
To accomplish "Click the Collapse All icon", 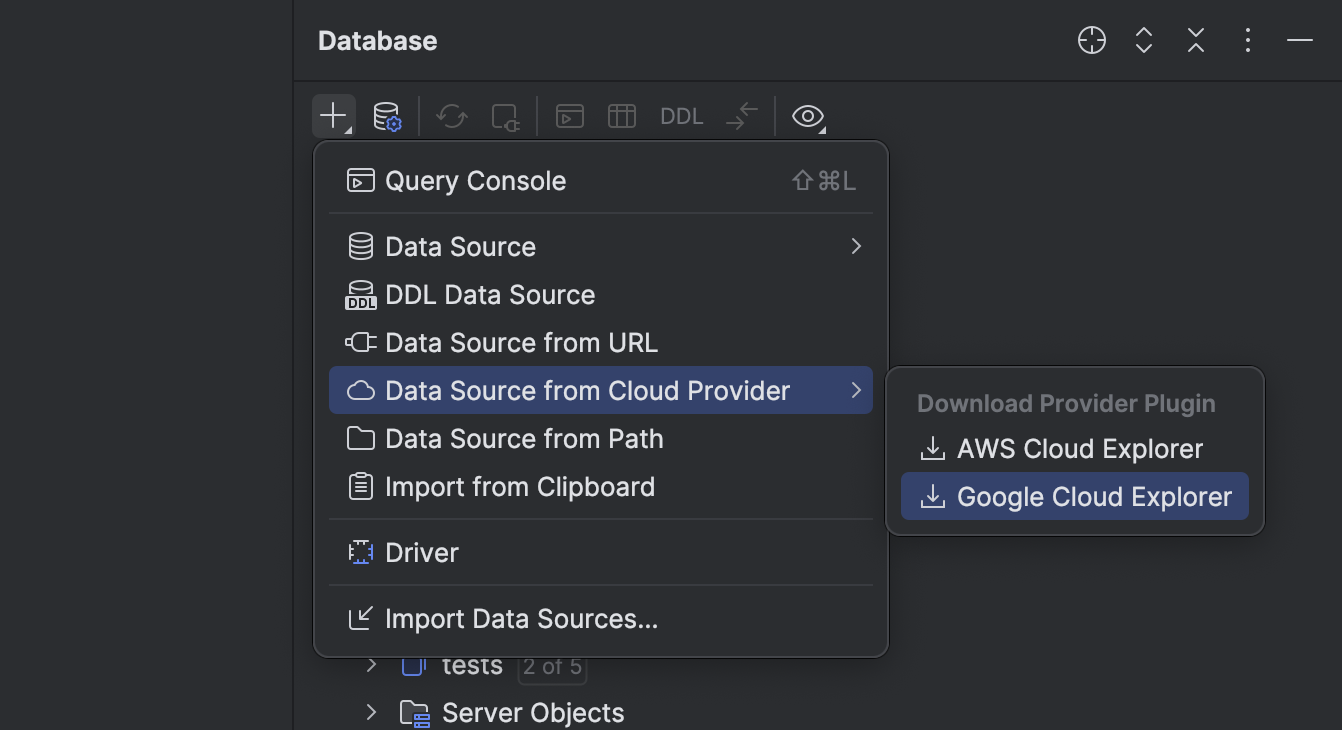I will pyautogui.click(x=1195, y=40).
